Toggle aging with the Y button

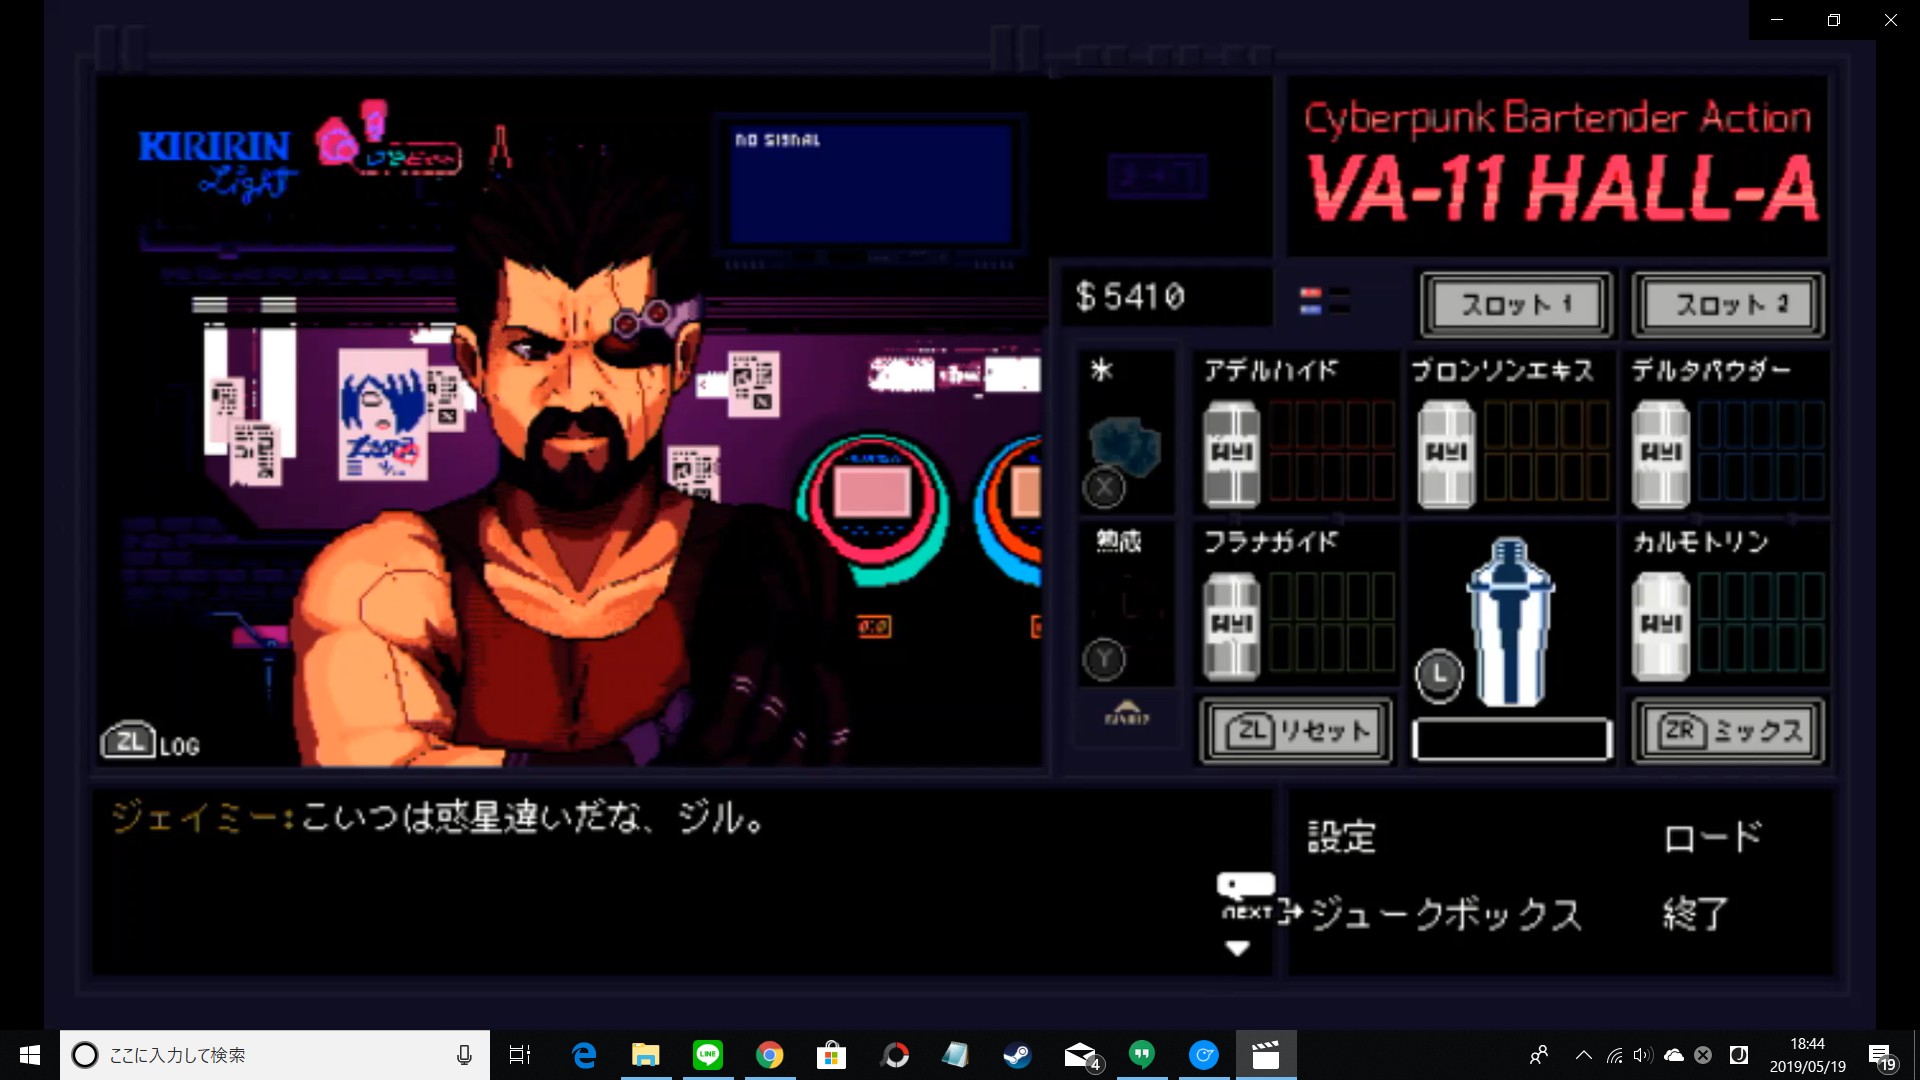click(x=1104, y=659)
